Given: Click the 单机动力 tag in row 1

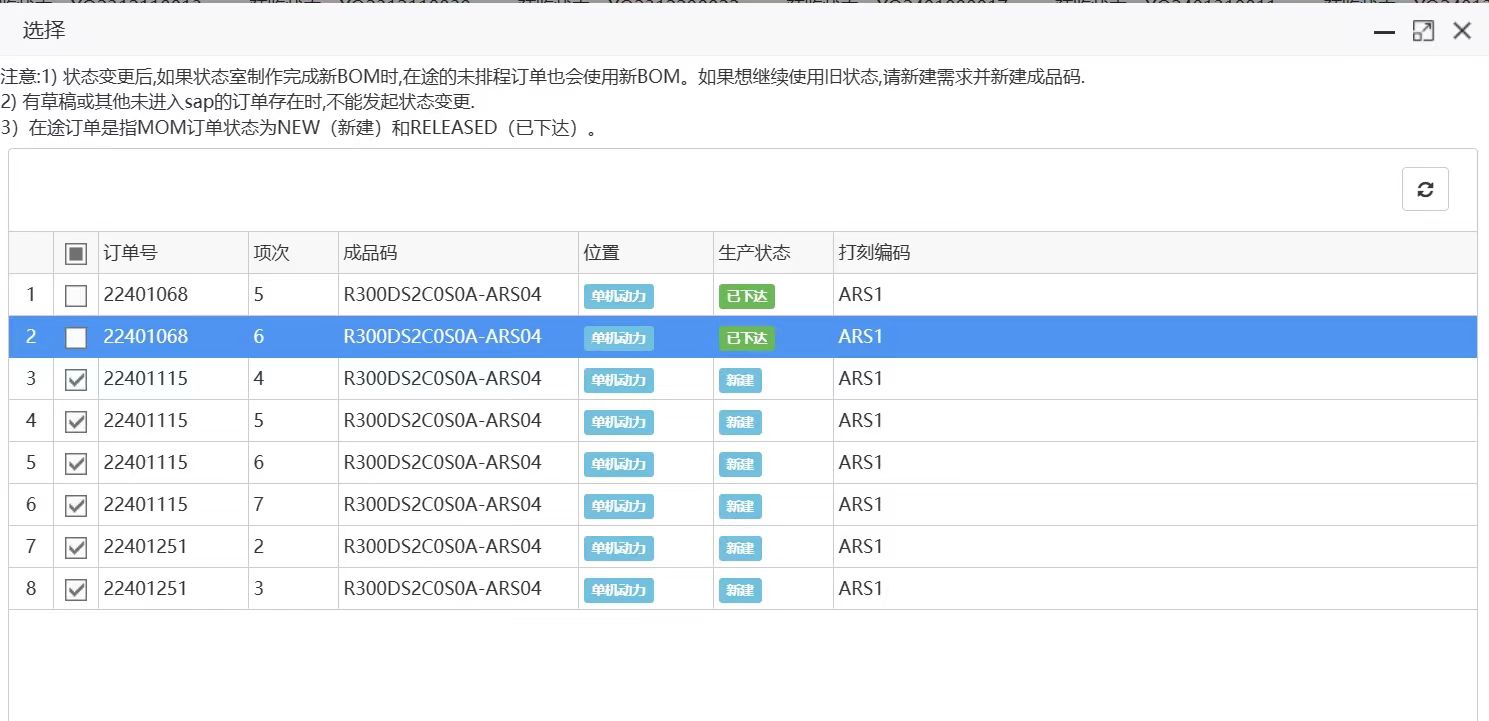Looking at the screenshot, I should 619,296.
